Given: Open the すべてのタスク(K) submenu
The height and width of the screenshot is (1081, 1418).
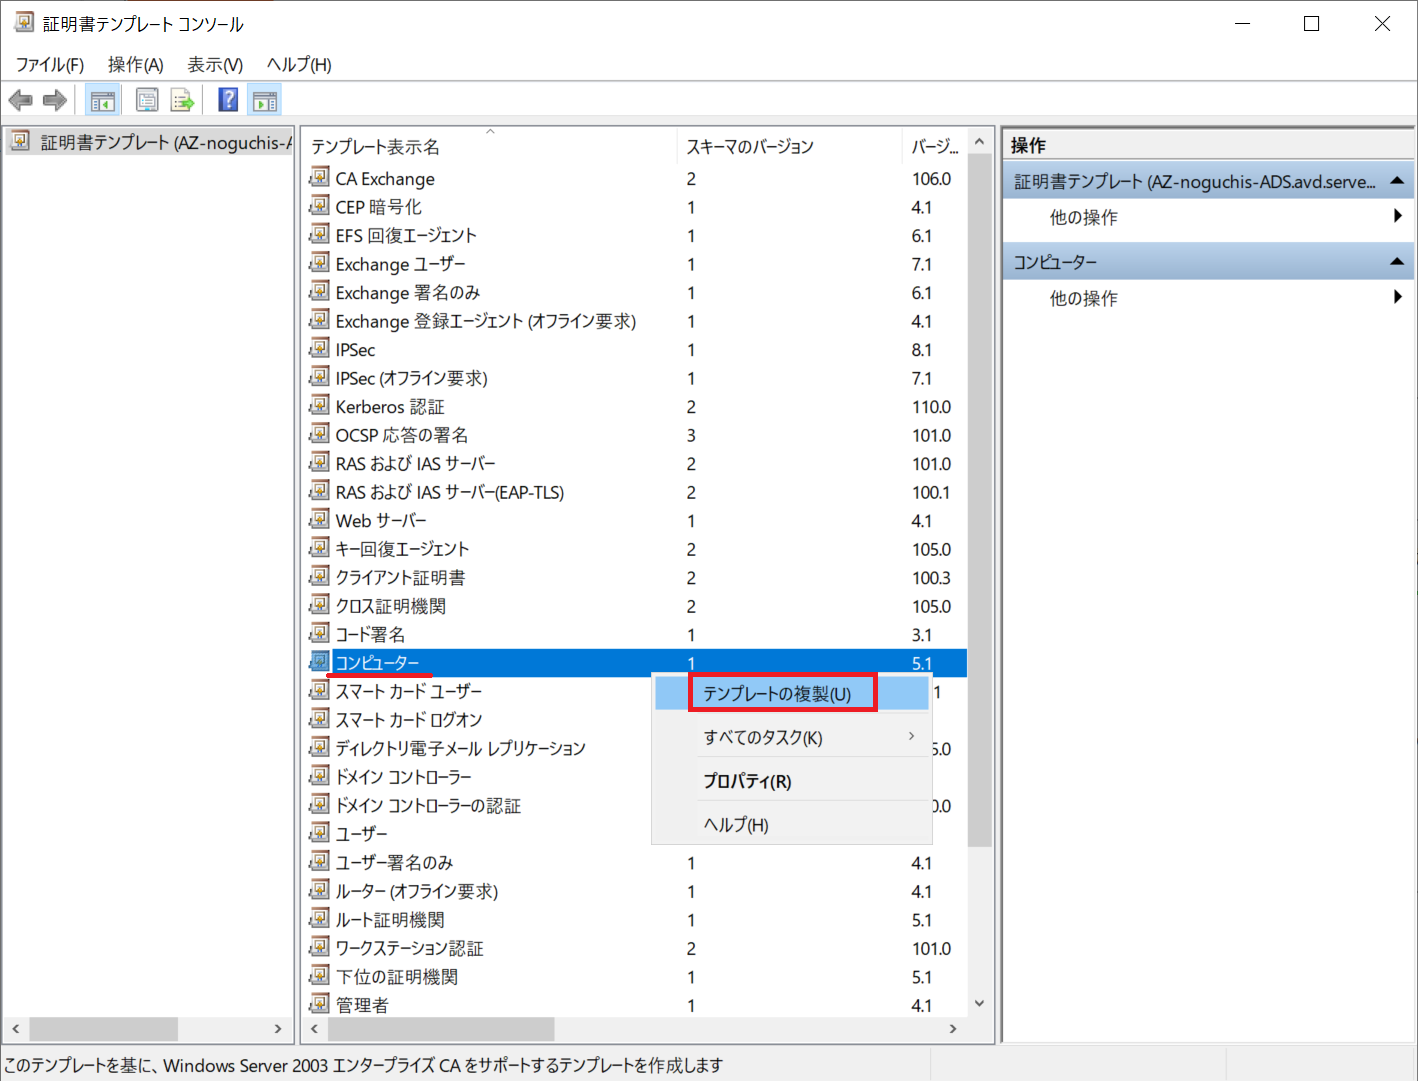Looking at the screenshot, I should 792,738.
